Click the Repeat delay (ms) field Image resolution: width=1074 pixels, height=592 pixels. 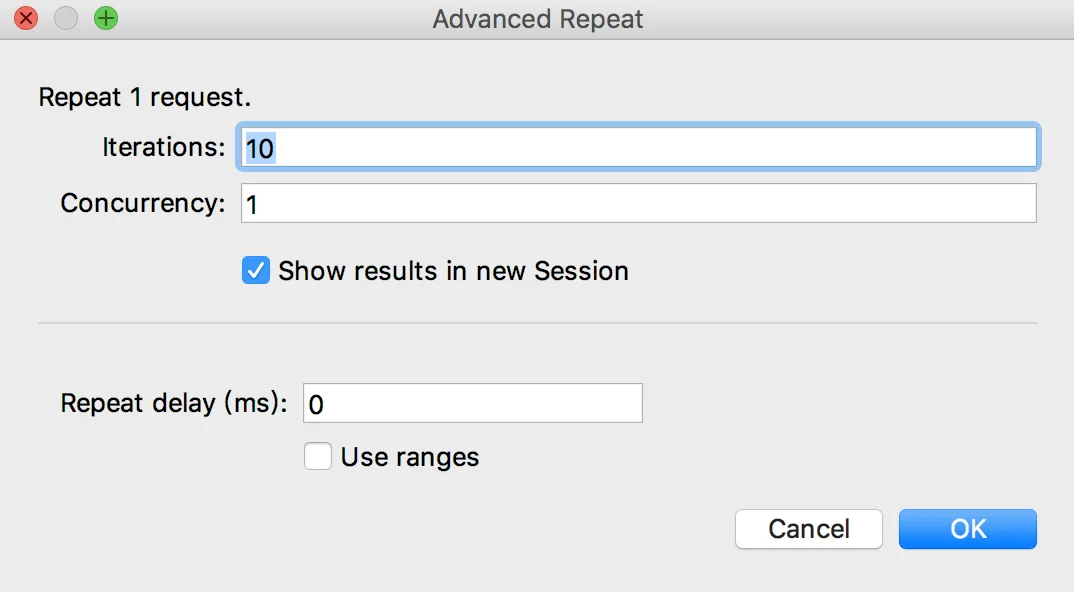coord(473,403)
